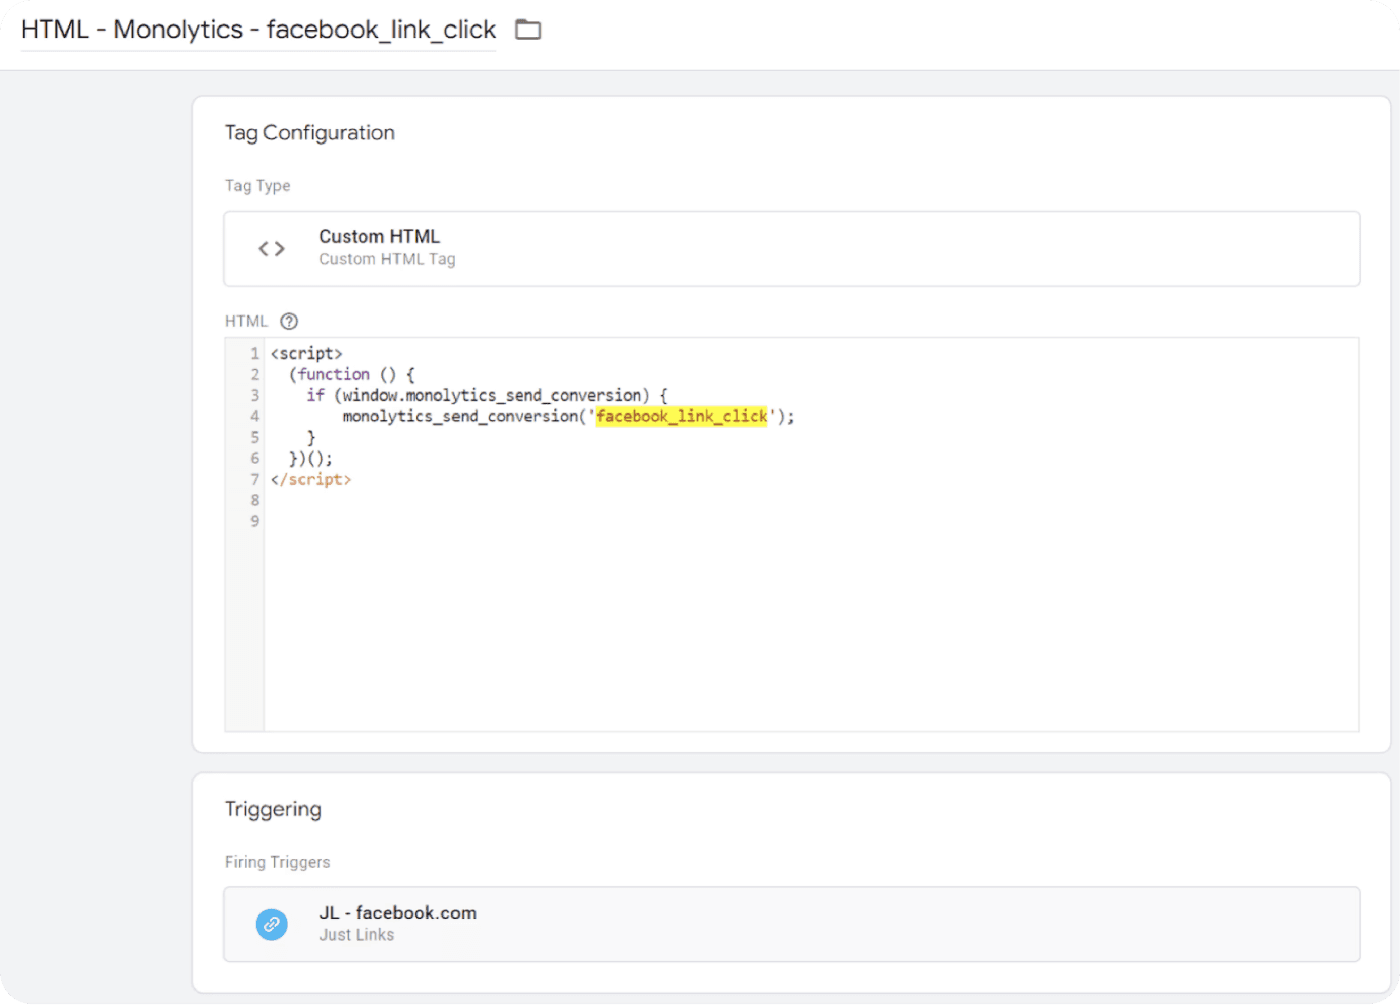The width and height of the screenshot is (1400, 1005).
Task: Click the '</script>' closing tag on line 7
Action: click(311, 479)
